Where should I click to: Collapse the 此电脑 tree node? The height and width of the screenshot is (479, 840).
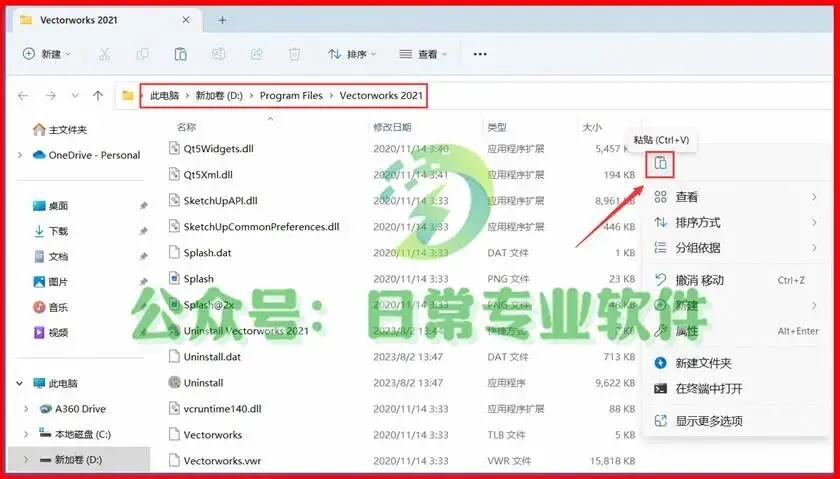(20, 384)
